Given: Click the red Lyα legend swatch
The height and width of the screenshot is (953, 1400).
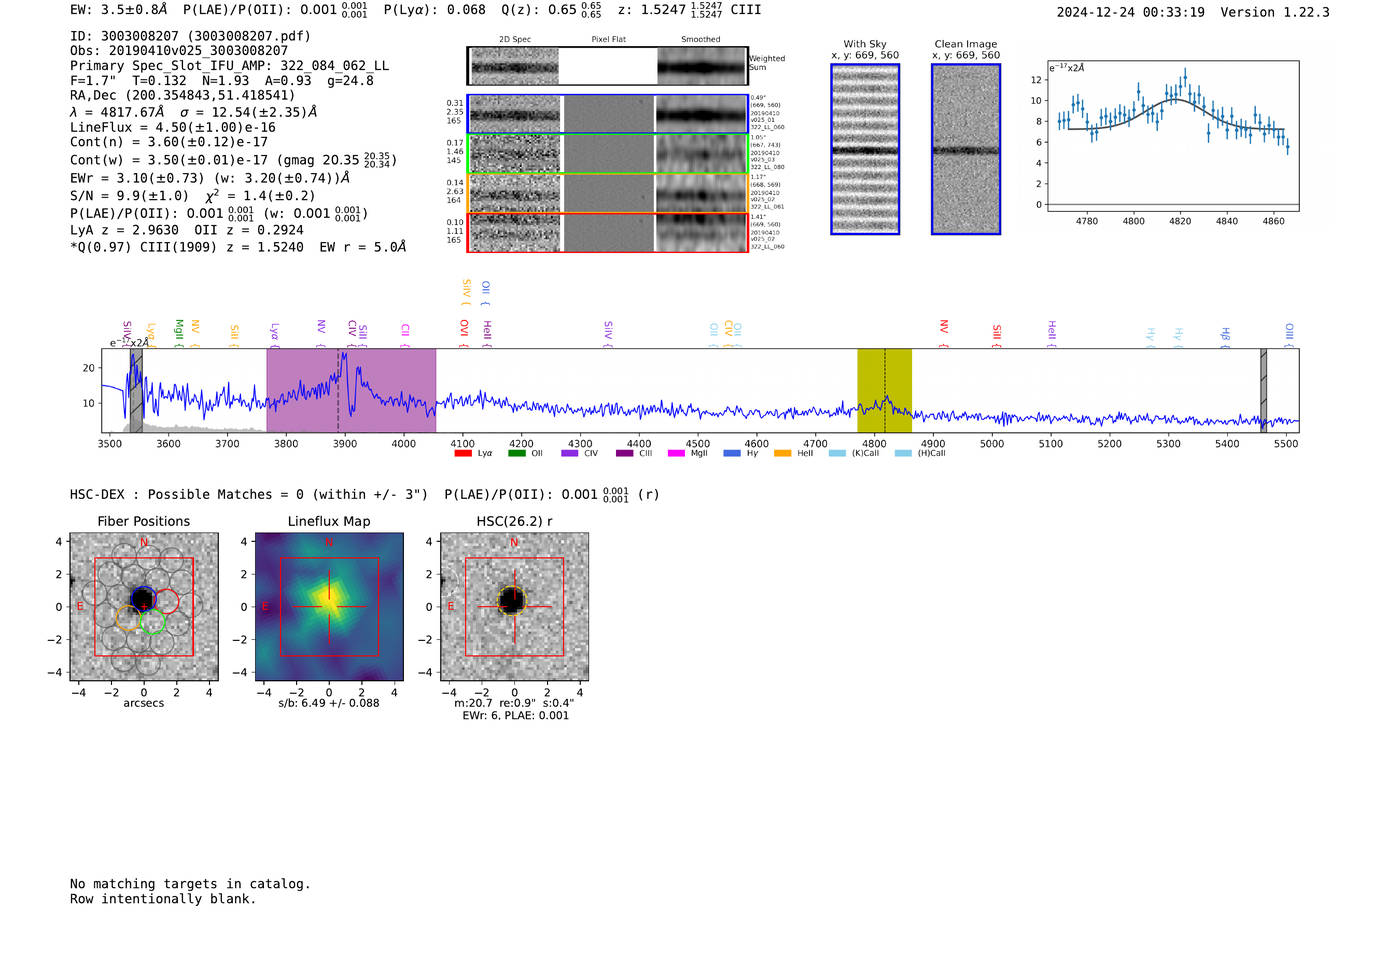Looking at the screenshot, I should (463, 454).
